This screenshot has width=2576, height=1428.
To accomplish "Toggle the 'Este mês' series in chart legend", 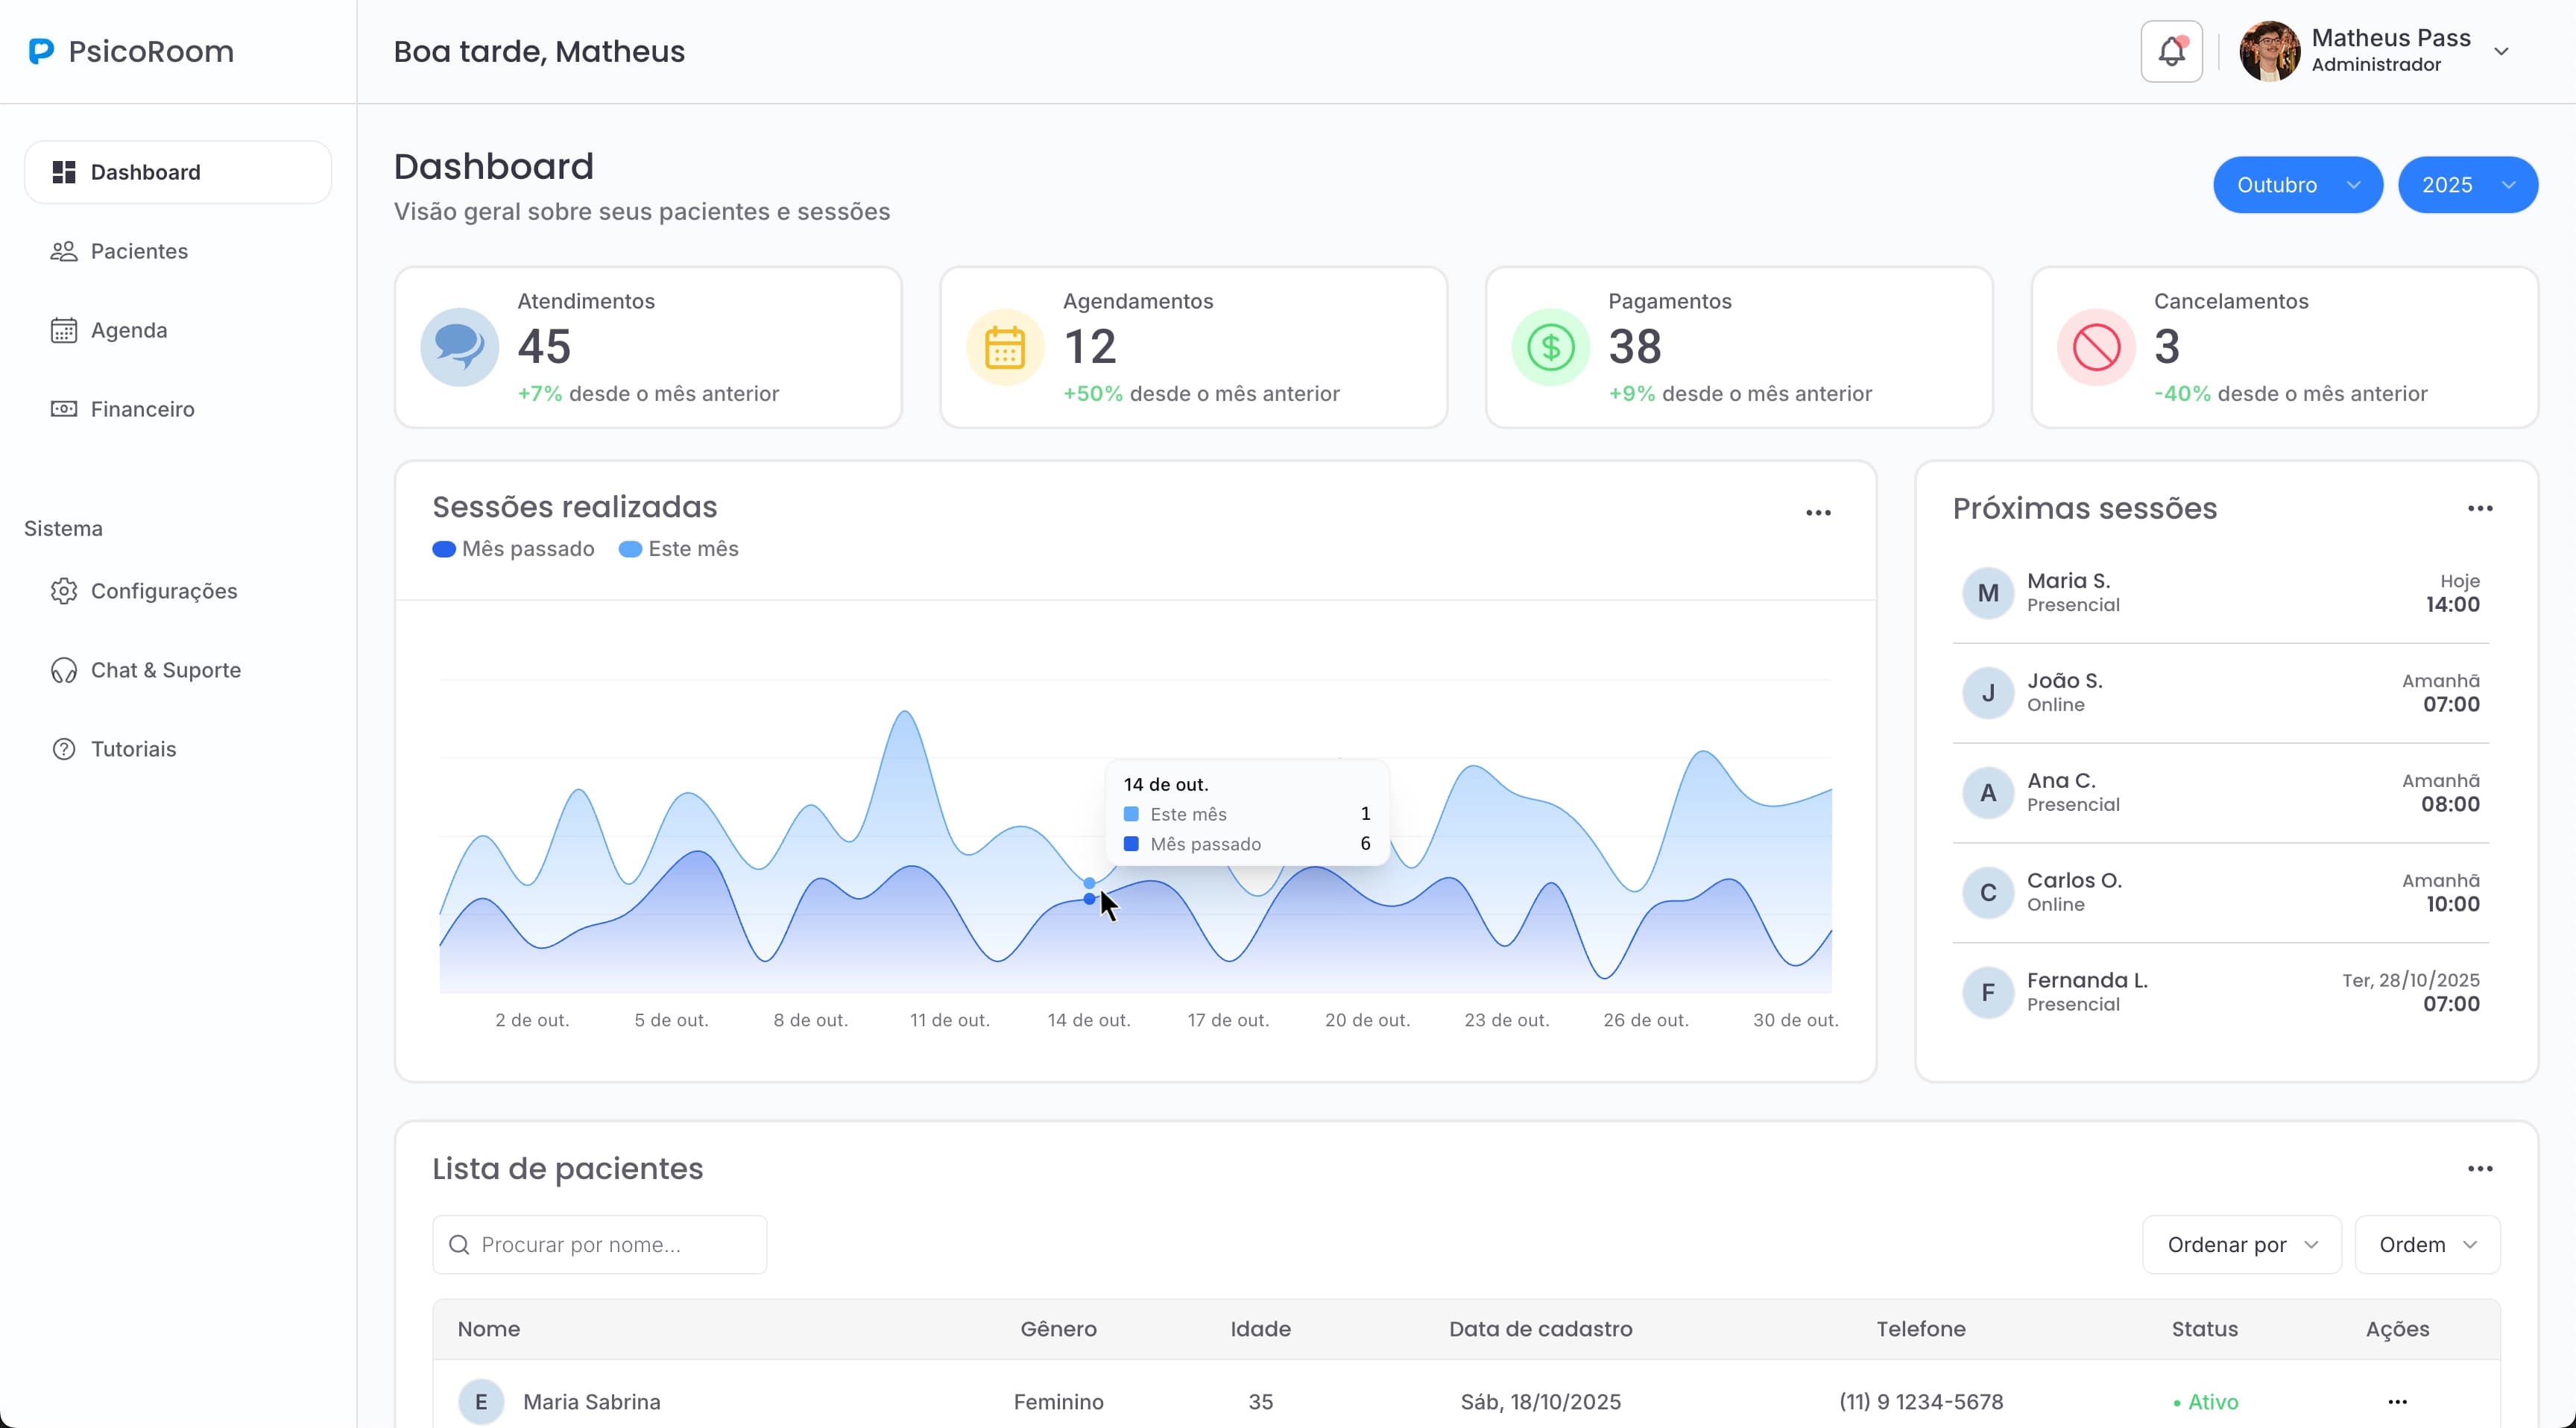I will pyautogui.click(x=678, y=548).
